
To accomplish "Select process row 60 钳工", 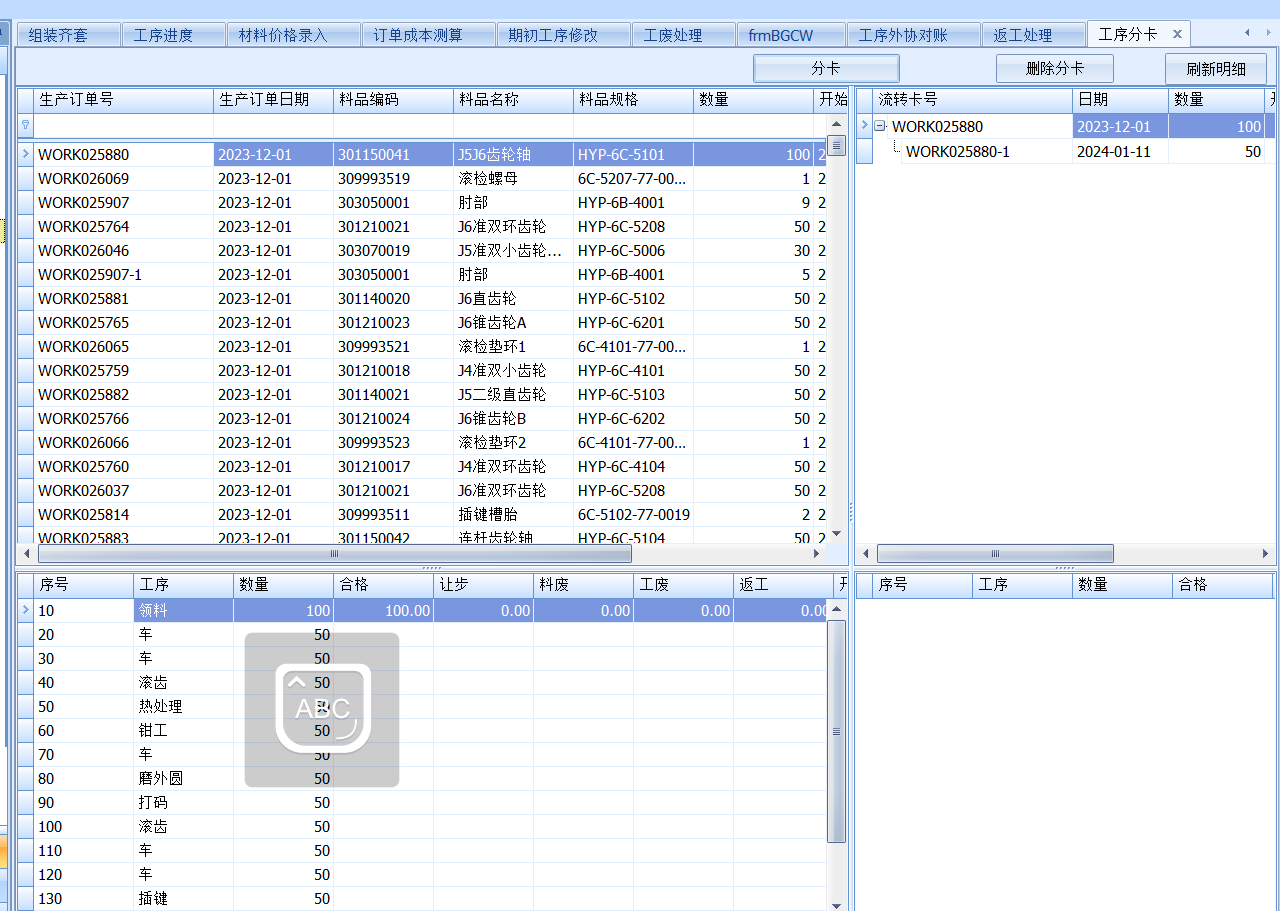I will click(x=423, y=731).
